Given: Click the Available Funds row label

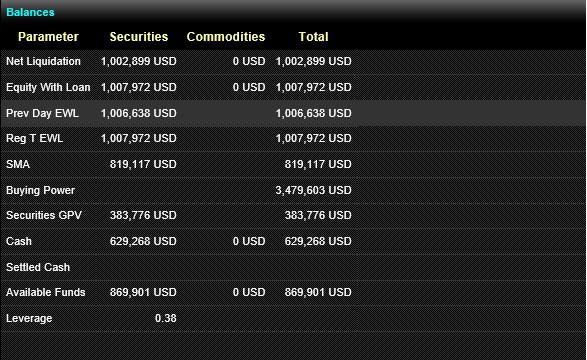Looking at the screenshot, I should (46, 292).
